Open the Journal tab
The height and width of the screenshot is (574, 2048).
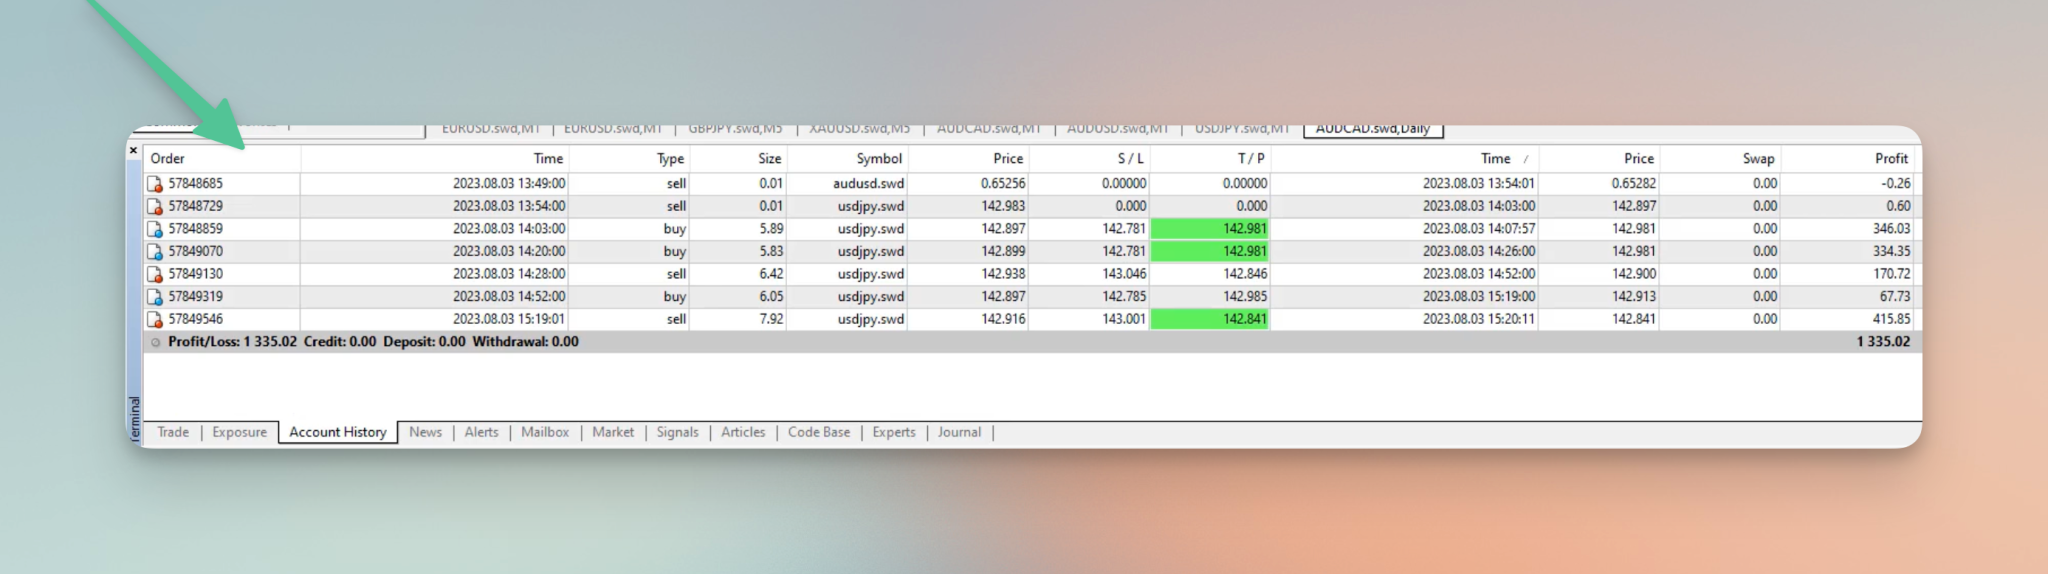959,432
